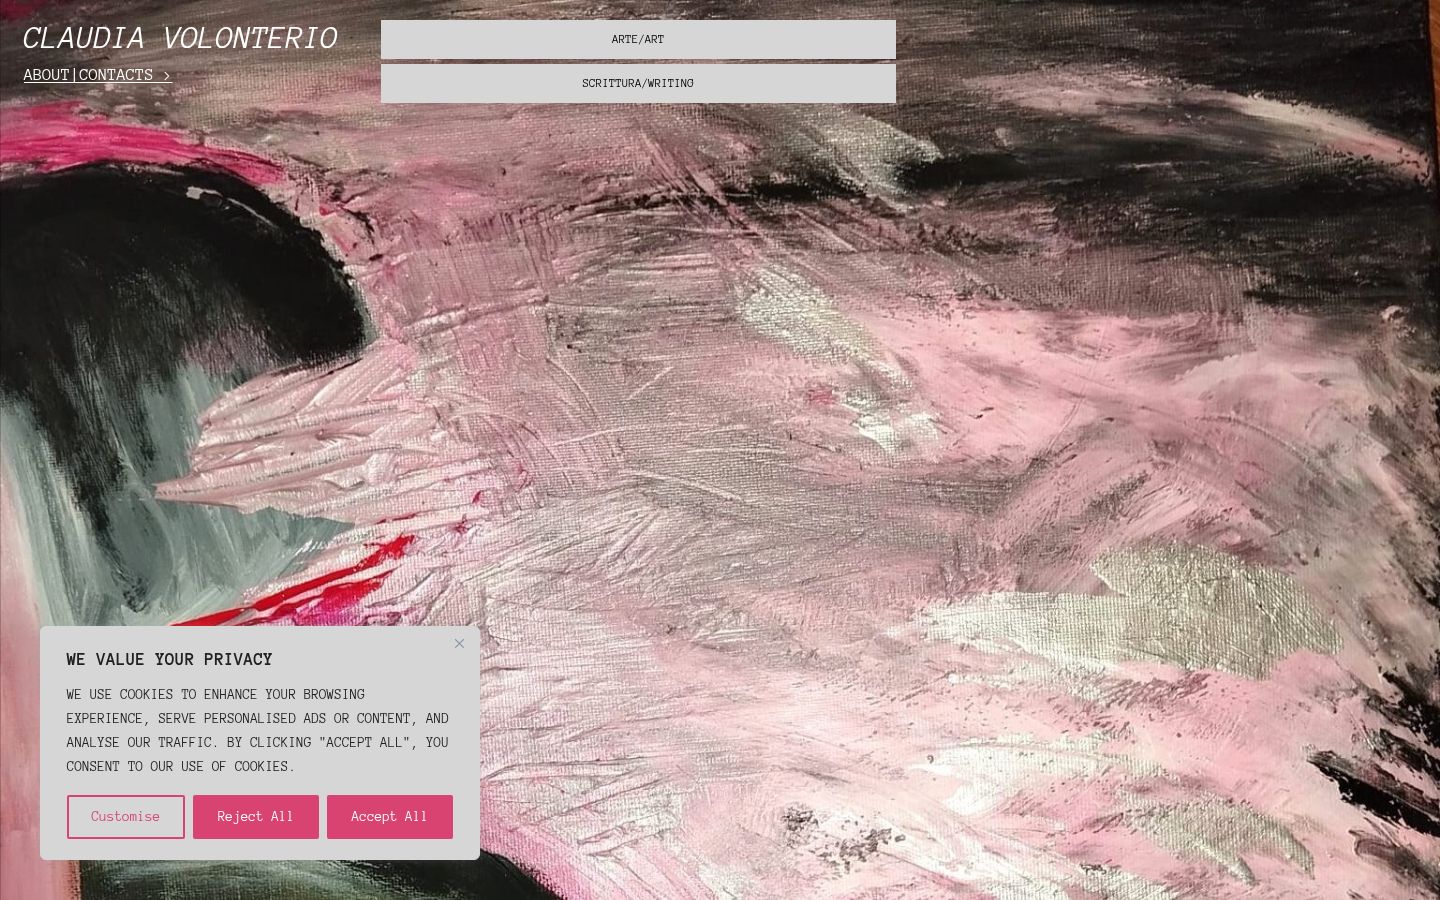Click the Claudia Volonterio site title
This screenshot has width=1440, height=900.
[180, 38]
